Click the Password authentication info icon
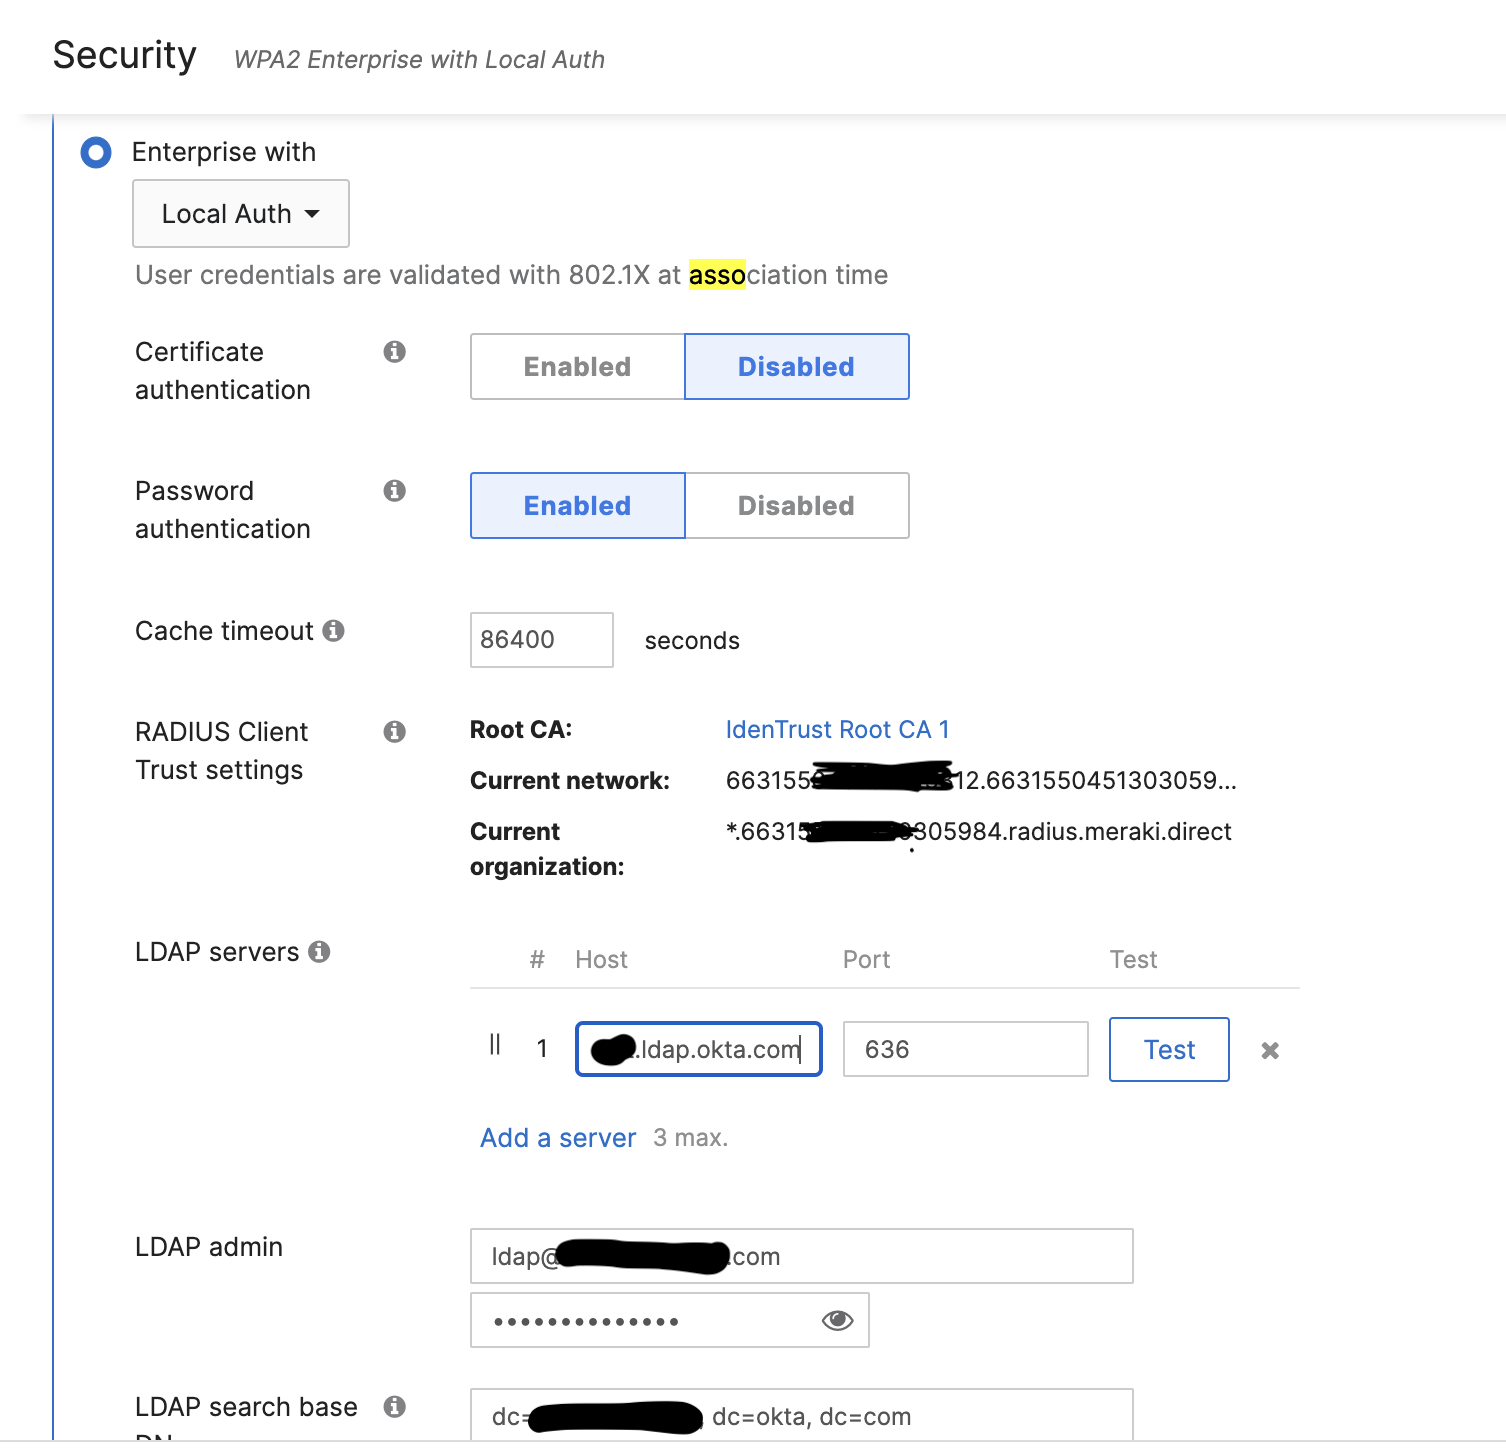The height and width of the screenshot is (1450, 1506). pyautogui.click(x=395, y=491)
